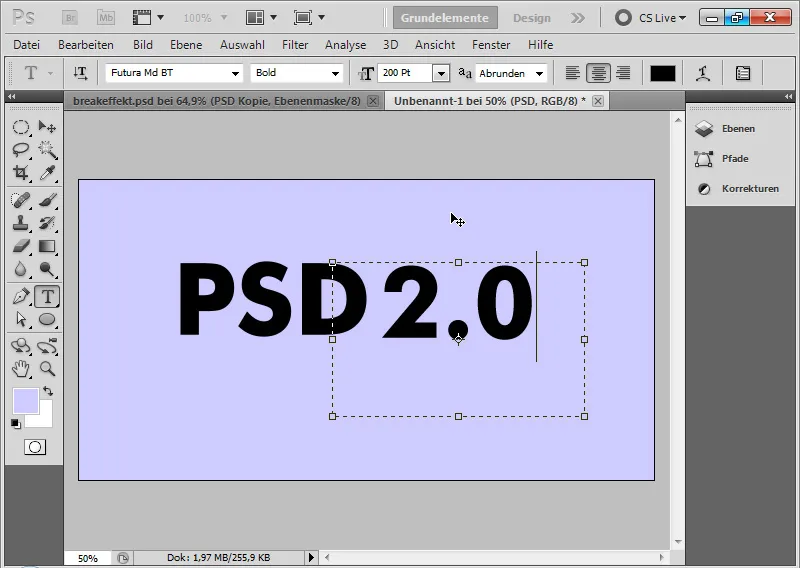Screen dimensions: 800x568
Task: Select the Horizontal Type tool
Action: [x=47, y=297]
